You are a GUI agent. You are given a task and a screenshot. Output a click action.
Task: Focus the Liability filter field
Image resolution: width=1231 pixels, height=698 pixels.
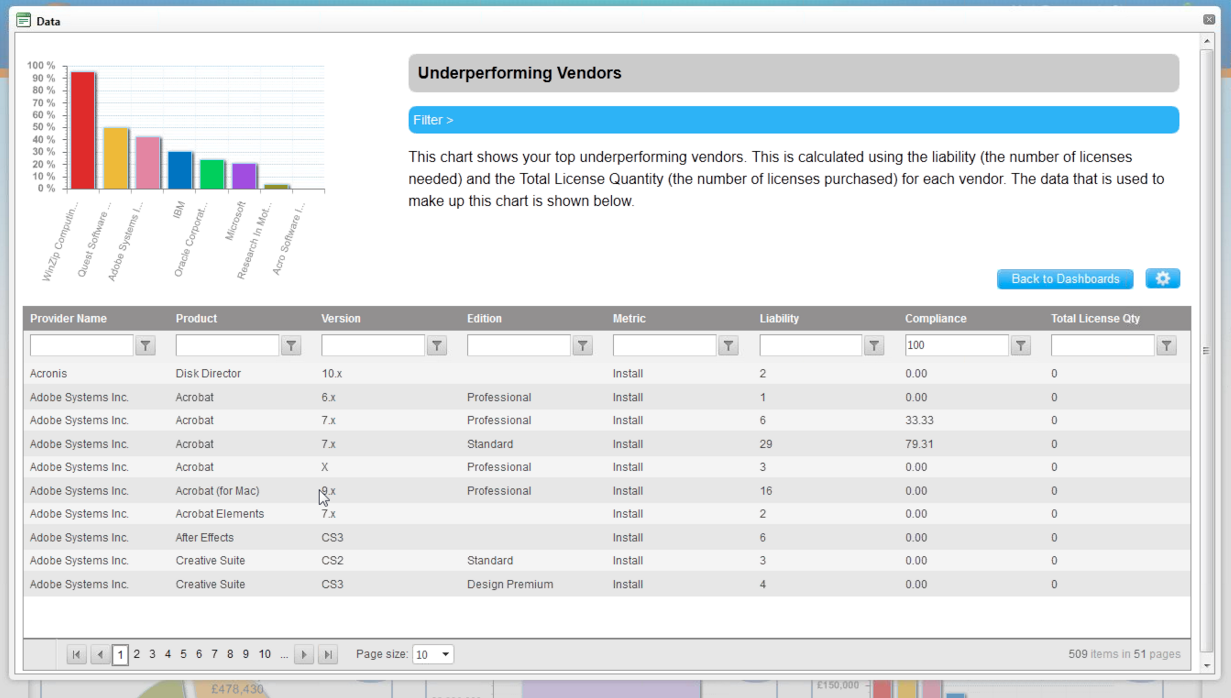(811, 345)
